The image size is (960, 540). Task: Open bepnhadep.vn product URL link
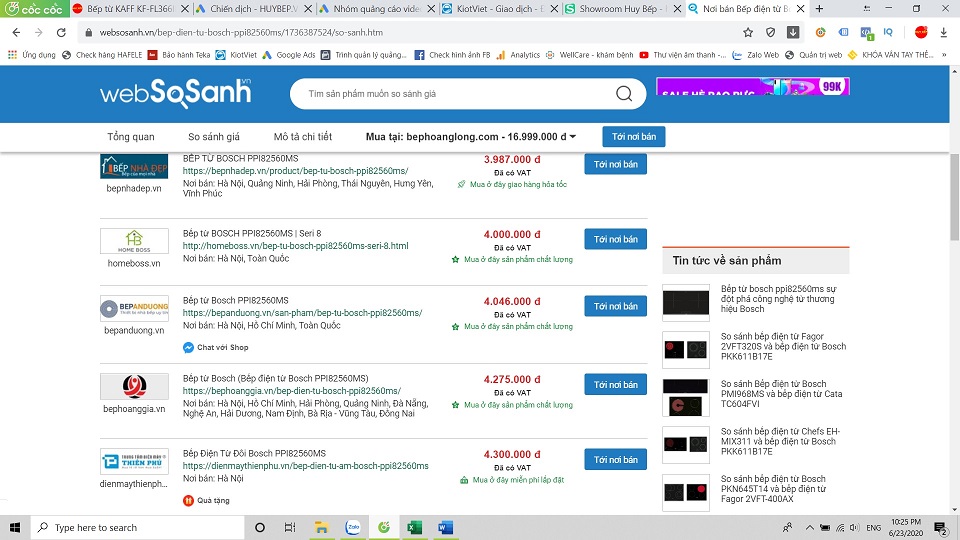295,171
